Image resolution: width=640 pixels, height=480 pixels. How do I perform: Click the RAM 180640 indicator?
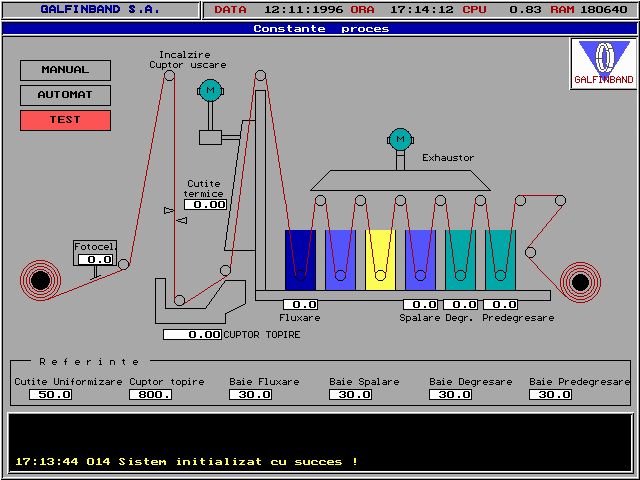(x=589, y=9)
